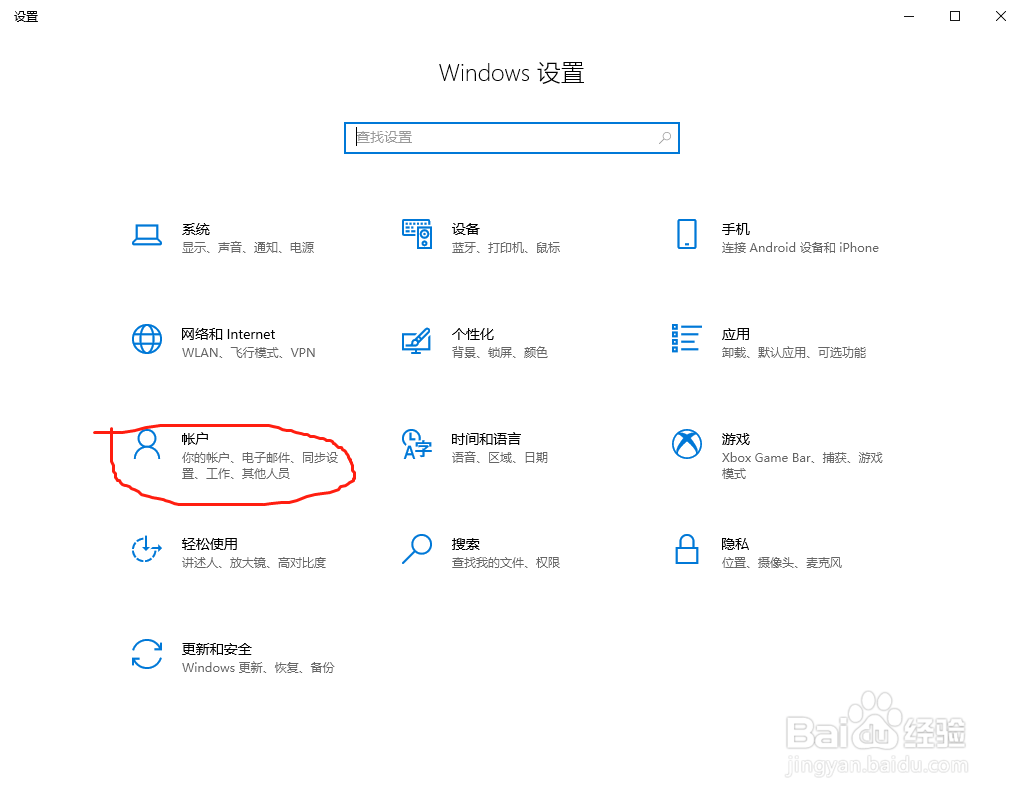Open the Apps list icon
This screenshot has width=1024, height=800.
coord(686,338)
